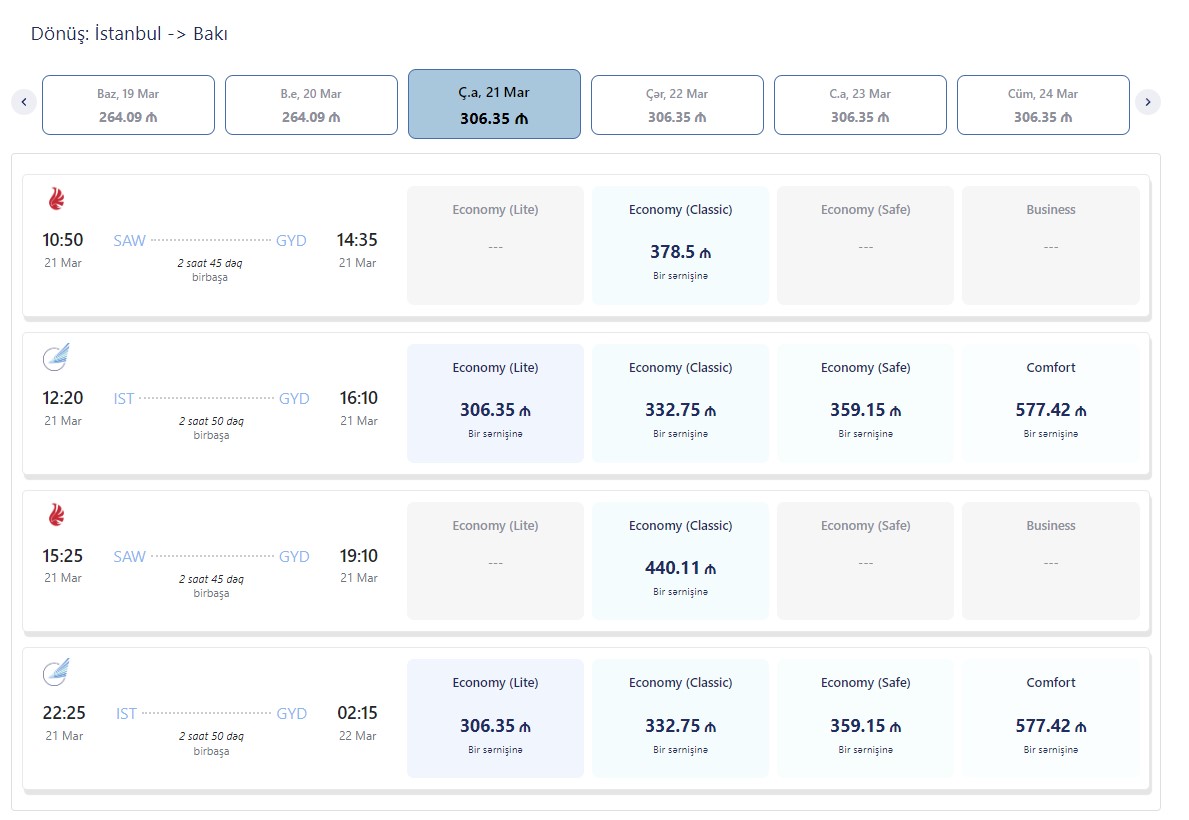Select the Baz, 19 Mar date tab

(x=128, y=105)
